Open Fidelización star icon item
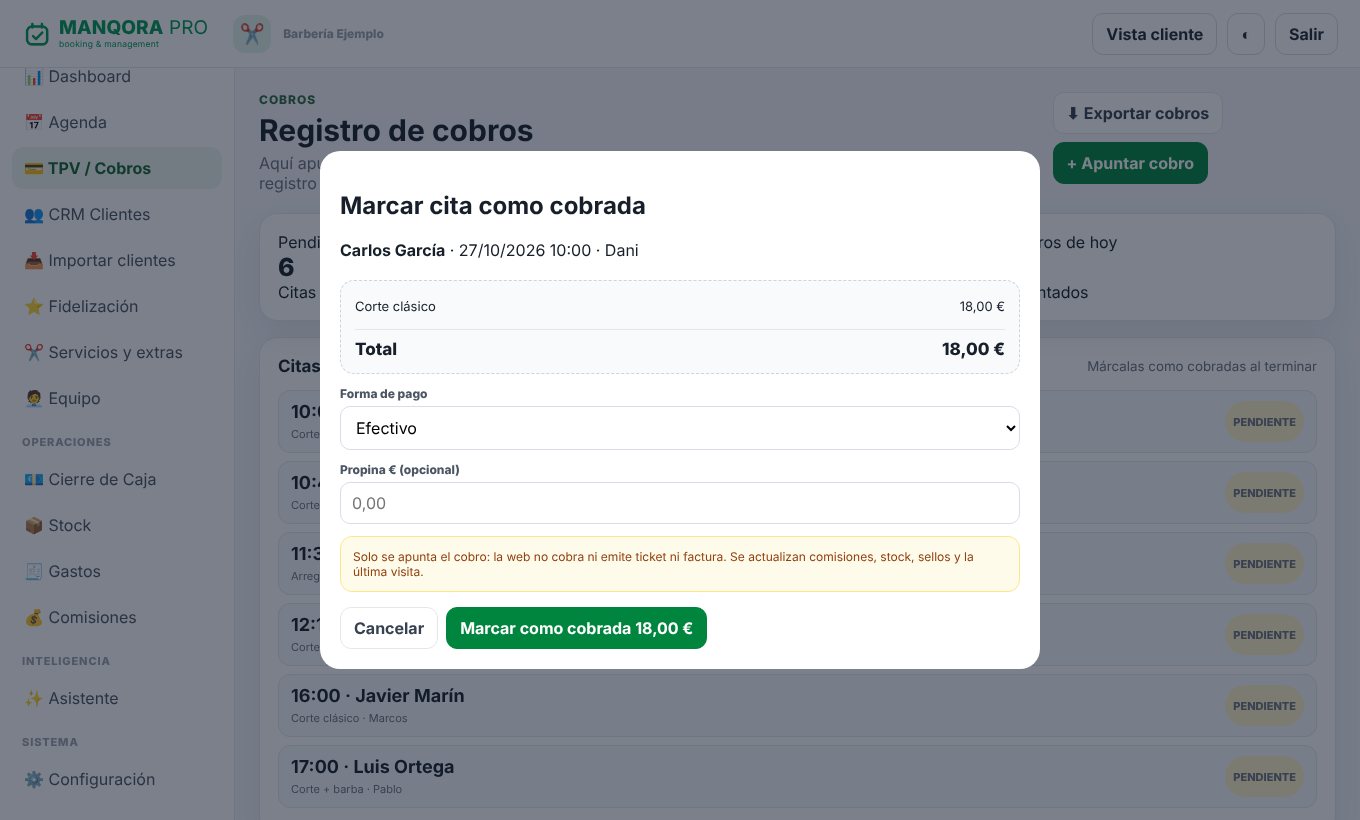The height and width of the screenshot is (820, 1360). pos(33,307)
